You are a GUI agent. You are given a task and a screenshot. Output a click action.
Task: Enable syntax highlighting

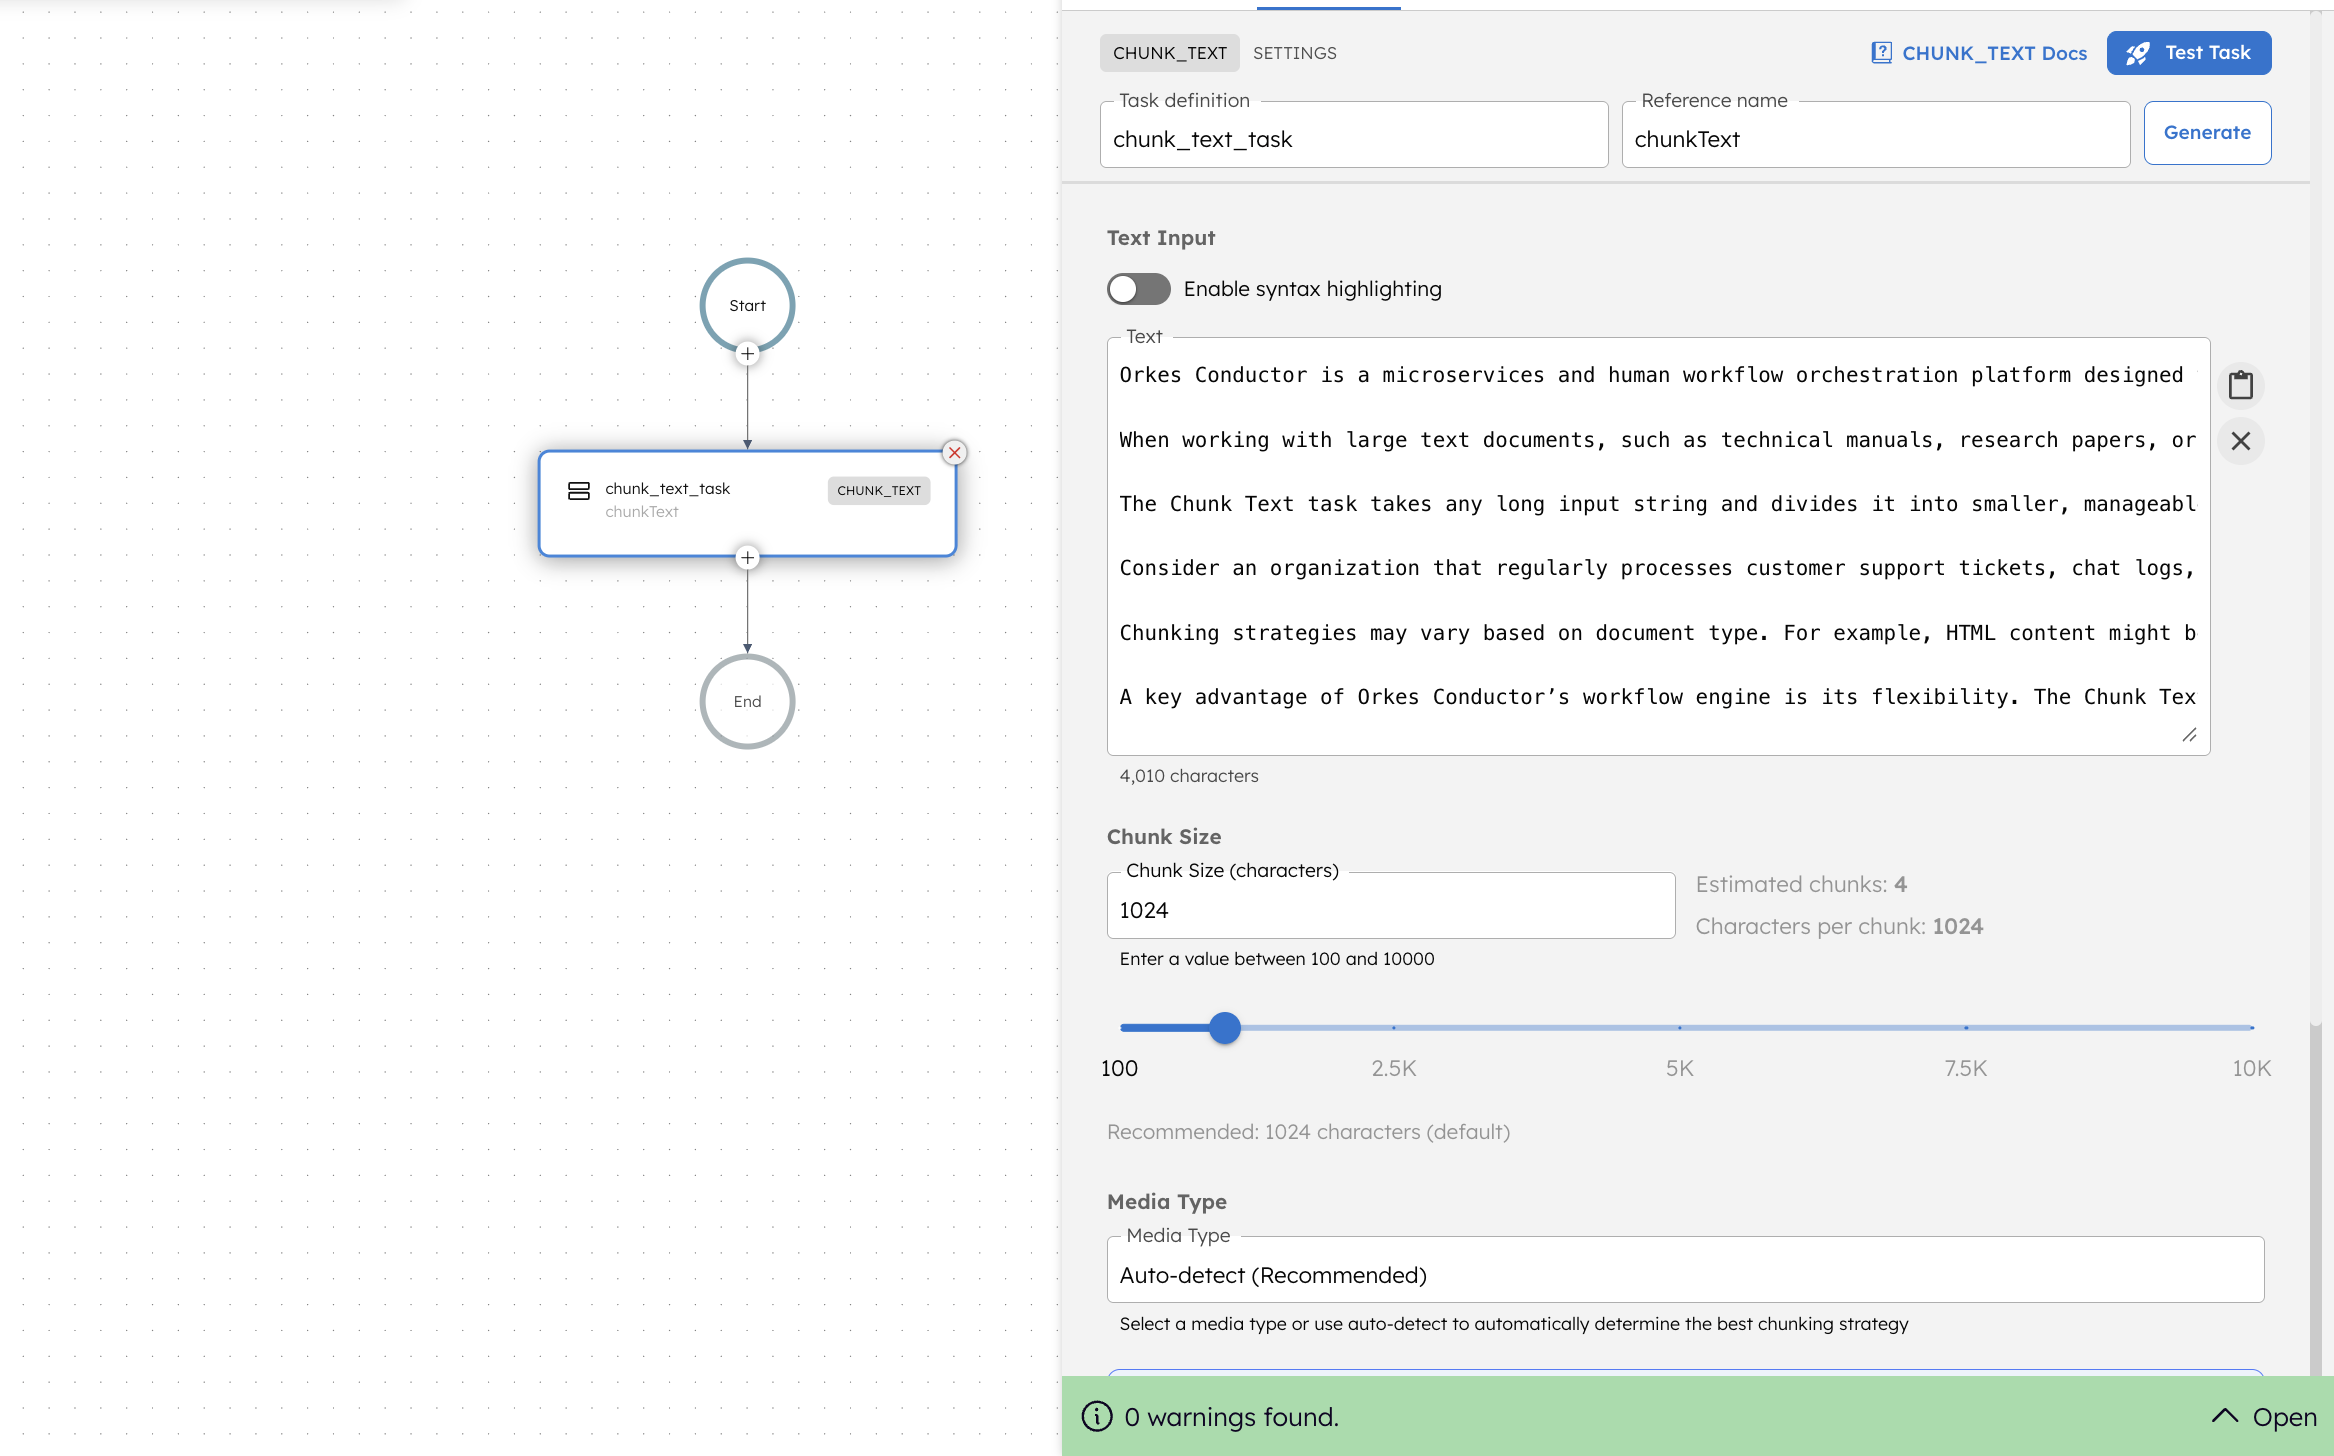[x=1137, y=289]
